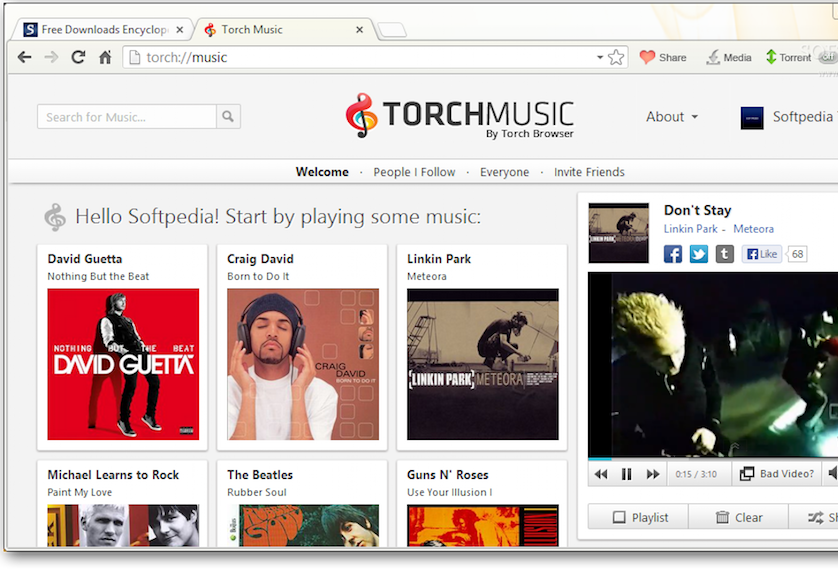Open the Torrent toolbar button
The width and height of the screenshot is (838, 570).
(x=788, y=57)
